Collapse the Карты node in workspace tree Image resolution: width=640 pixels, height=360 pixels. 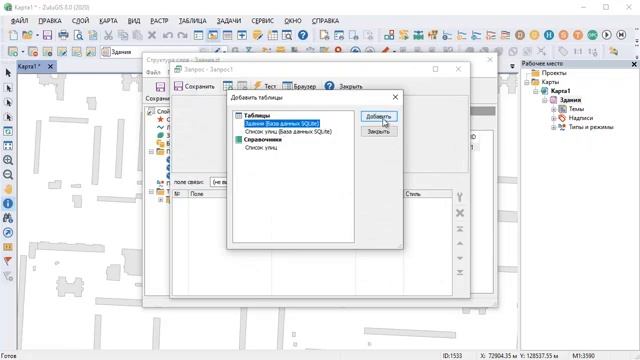click(527, 82)
